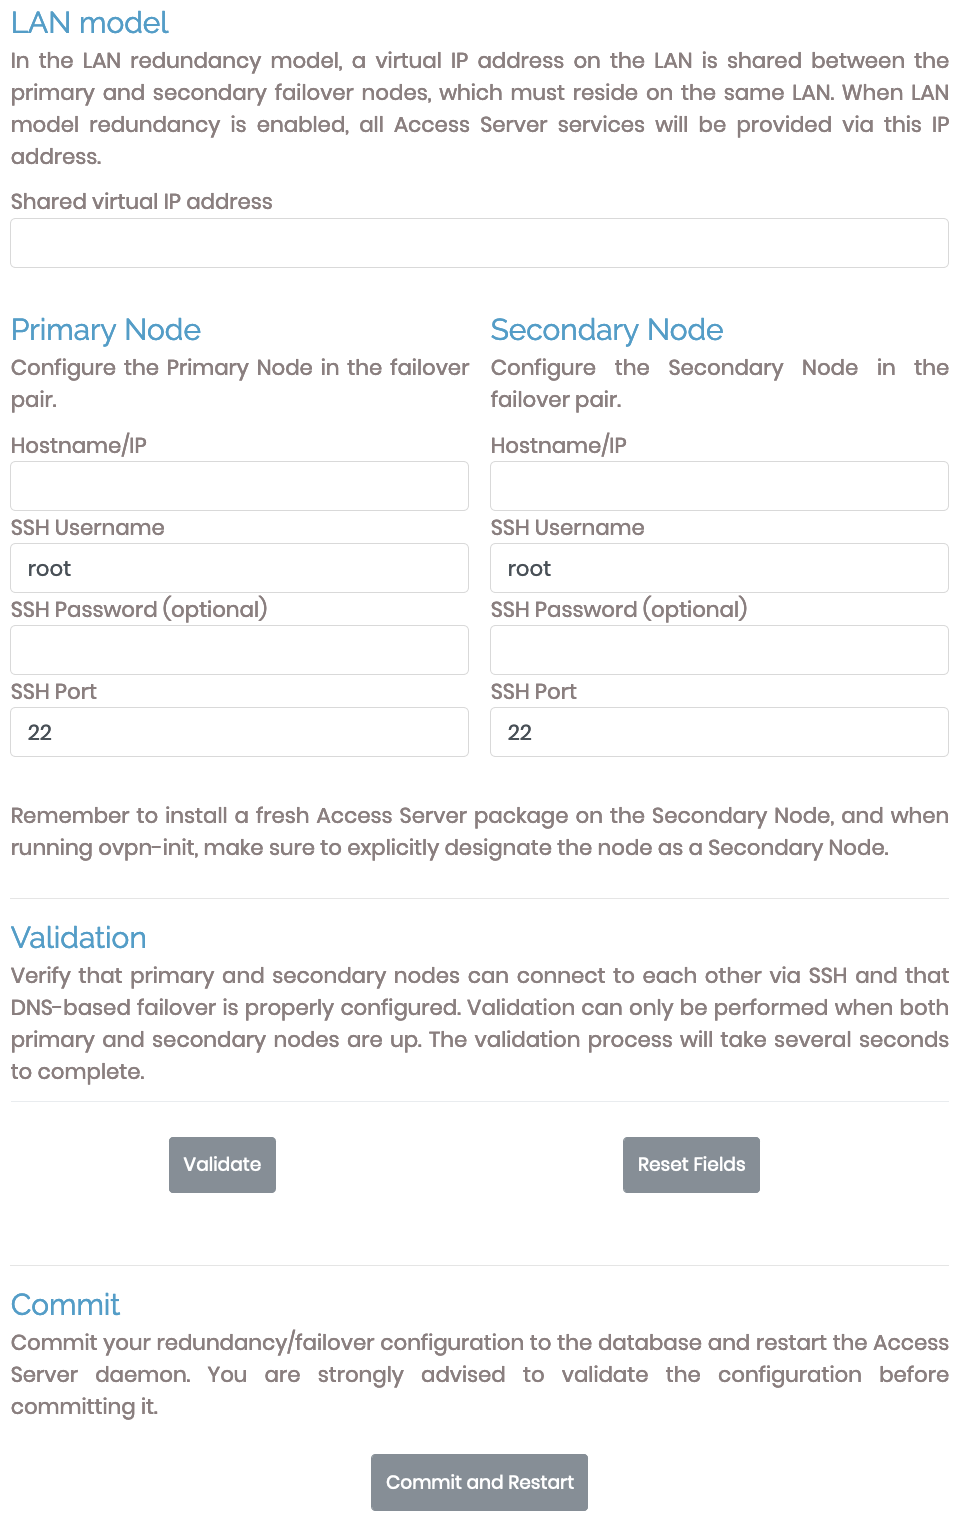The image size is (966, 1523).
Task: Click the Commit section heading
Action: point(65,1305)
